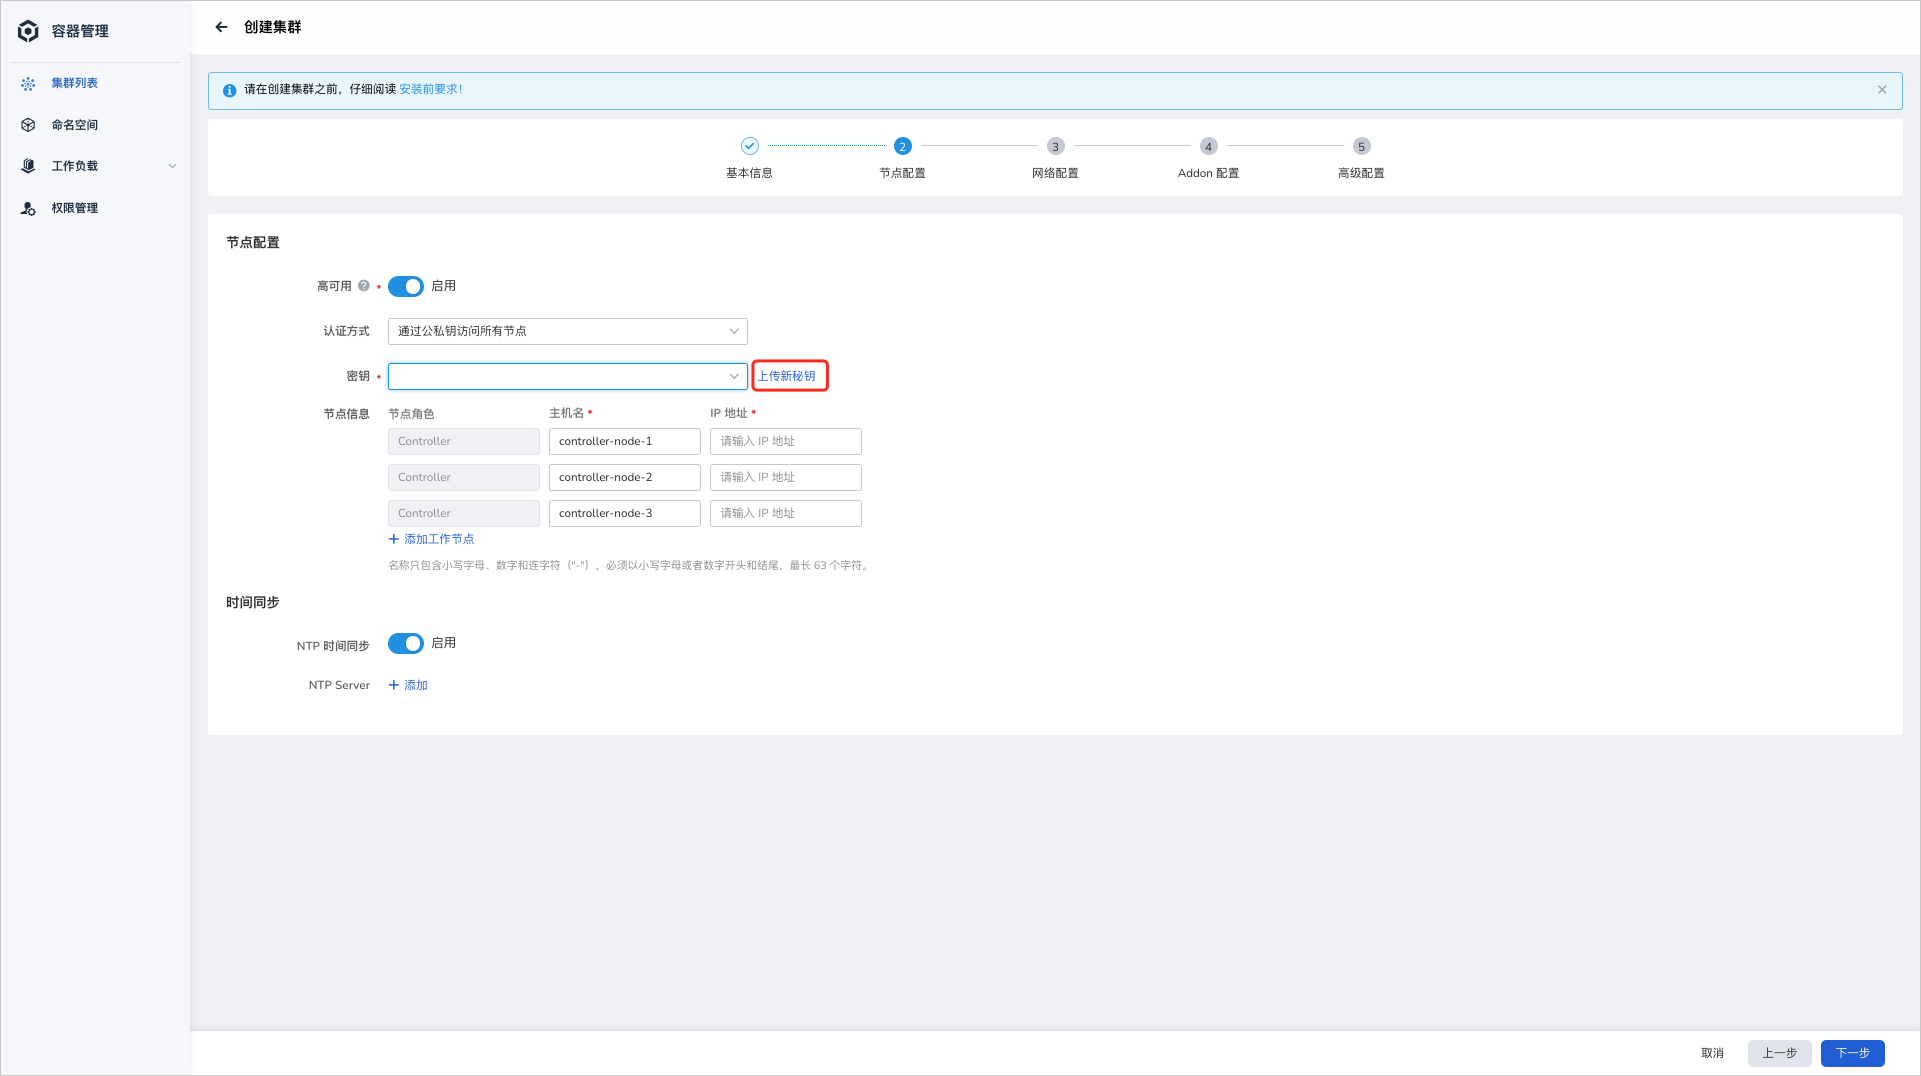Click the IP 地址 field for controller-node-3
Screen dimensions: 1921x1076
pos(786,513)
